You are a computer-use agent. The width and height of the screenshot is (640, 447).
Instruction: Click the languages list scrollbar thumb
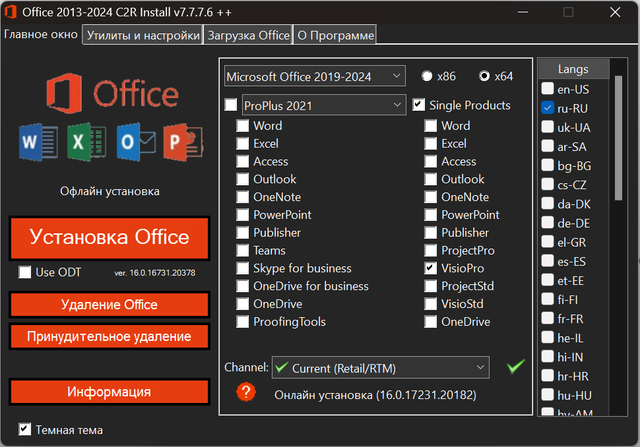point(618,138)
